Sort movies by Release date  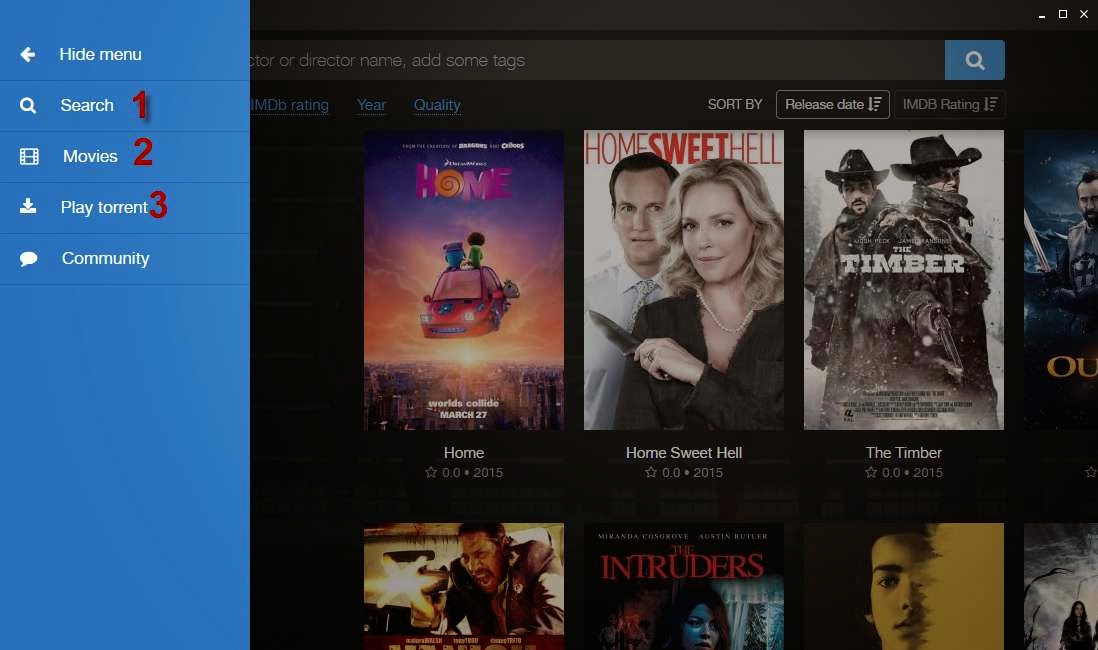click(833, 104)
